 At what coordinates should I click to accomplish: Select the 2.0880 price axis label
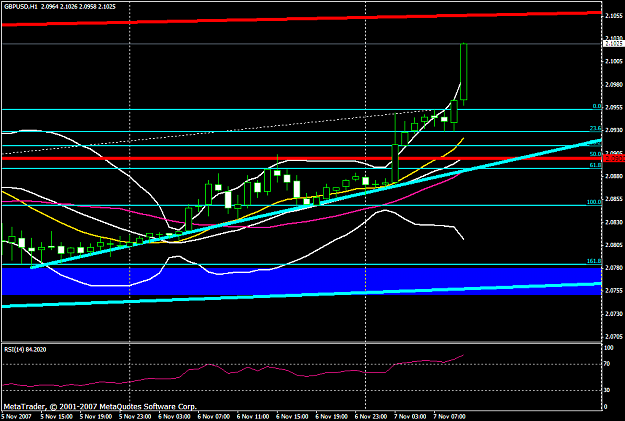click(x=614, y=176)
